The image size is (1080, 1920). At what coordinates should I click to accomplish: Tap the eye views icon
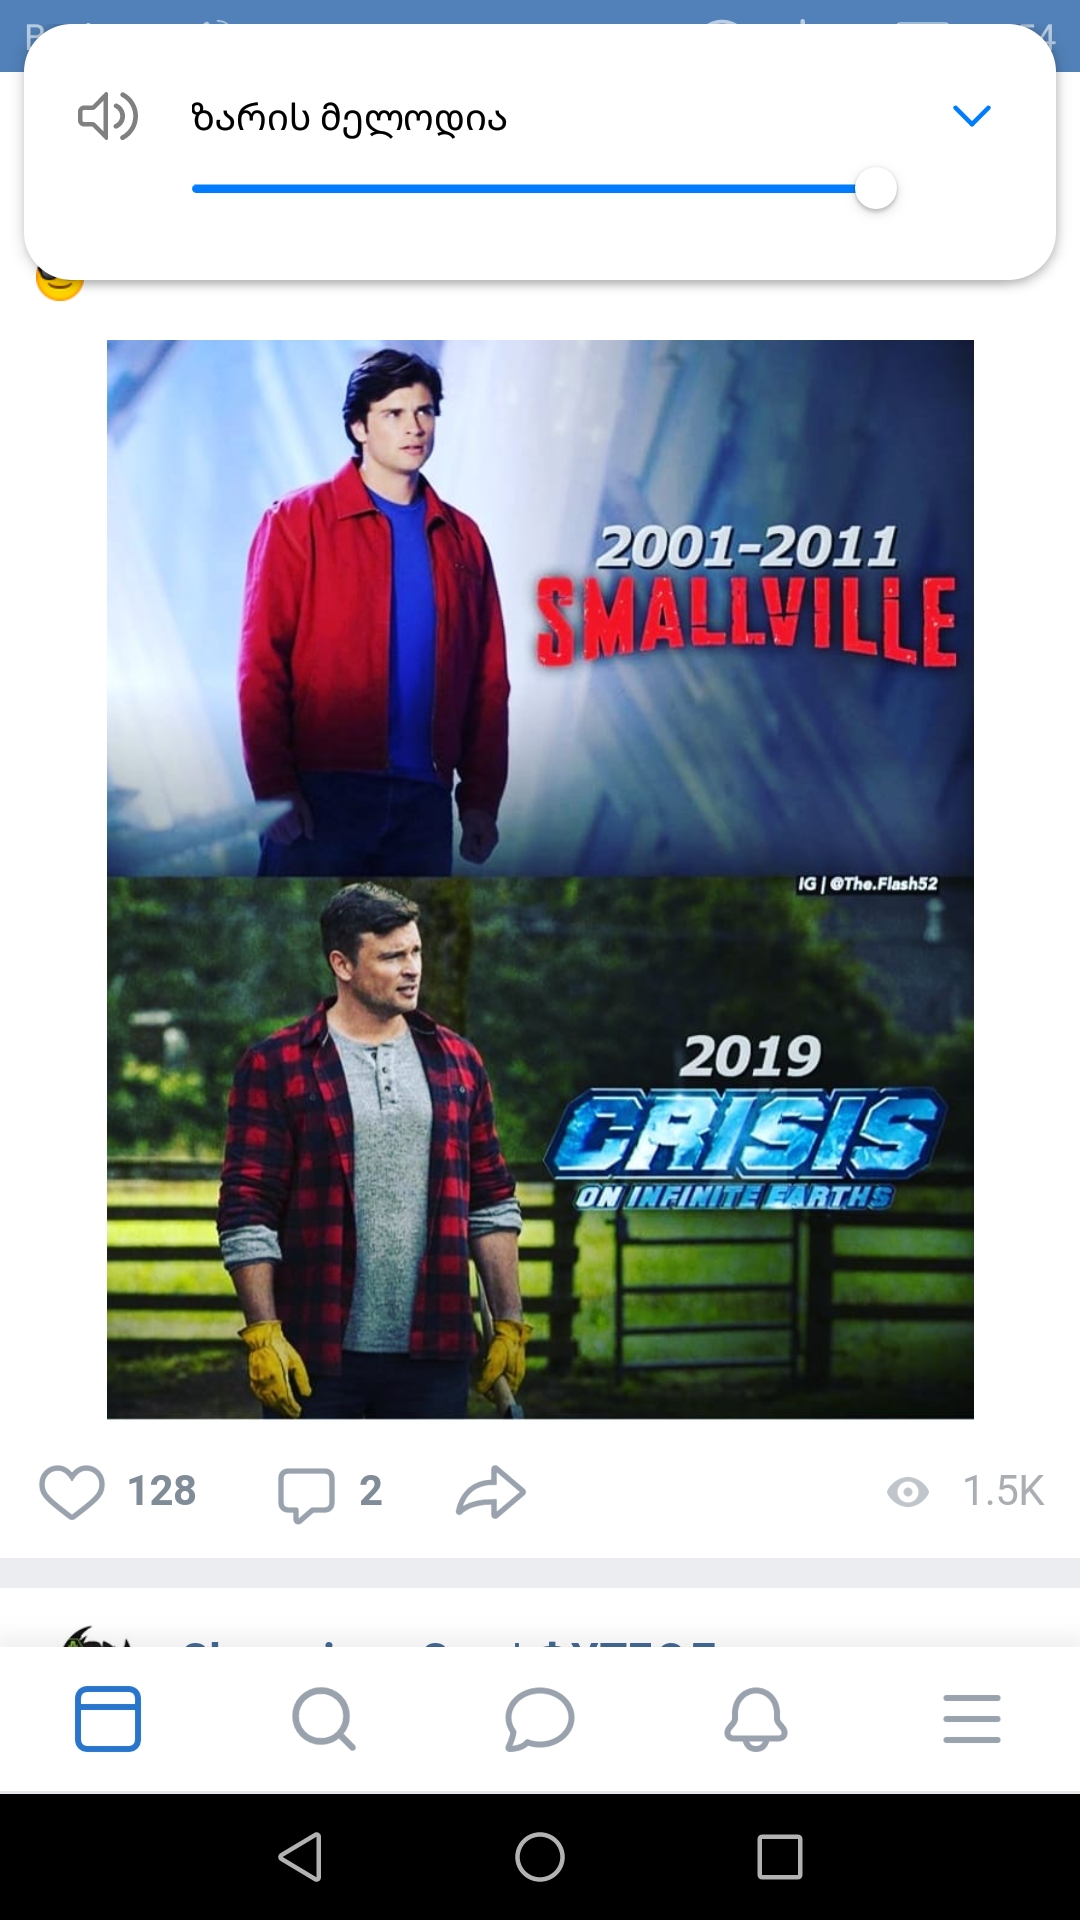(908, 1492)
